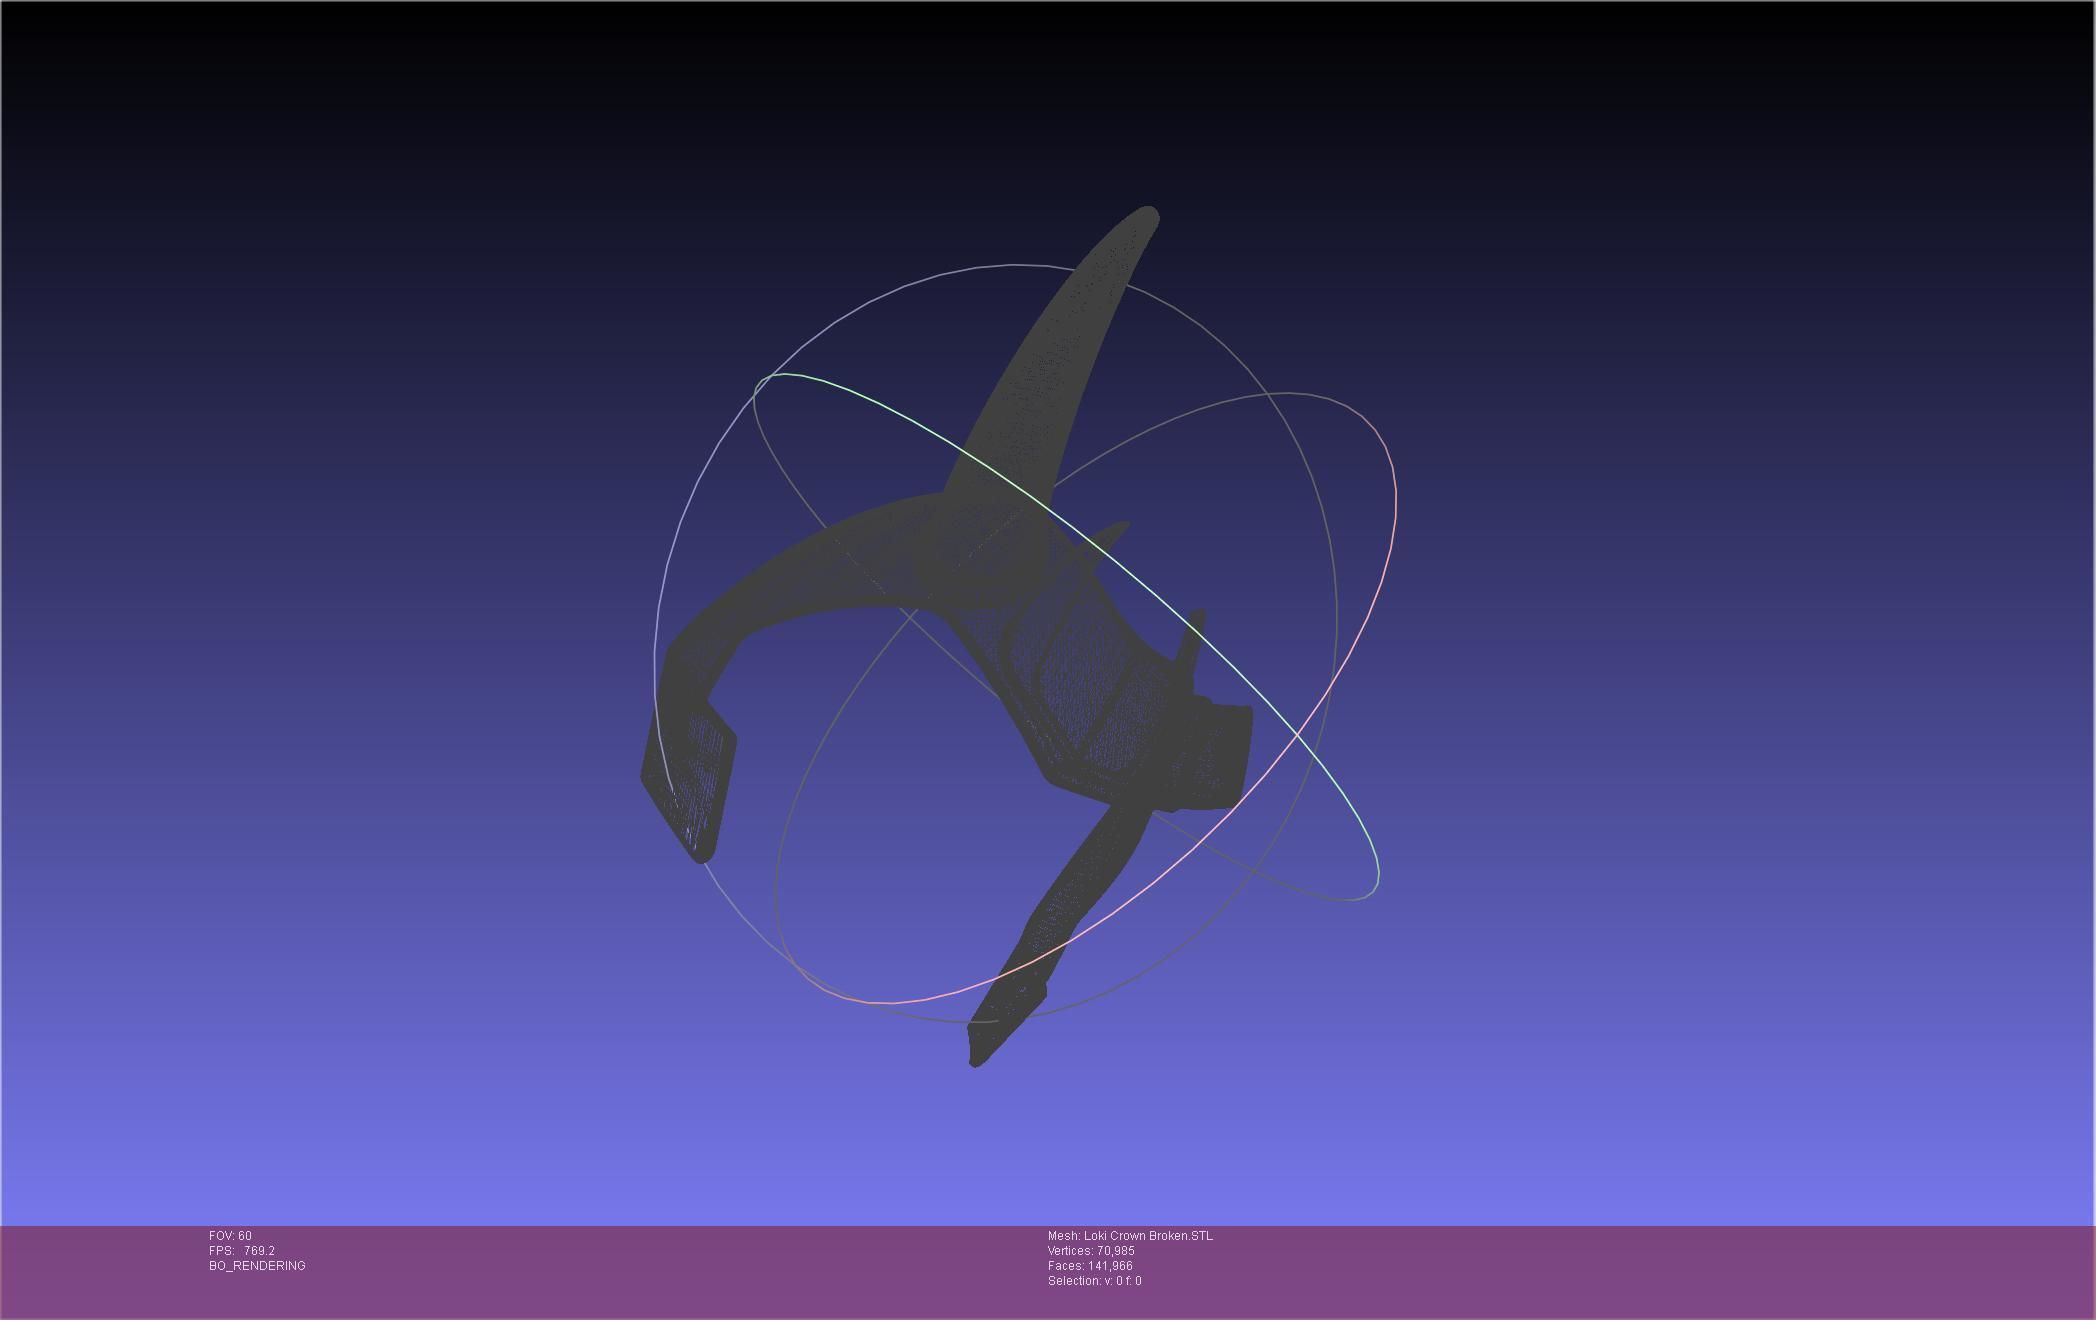Click the BO_RENDERING status label
Screen dimensions: 2096x1320
(257, 1266)
